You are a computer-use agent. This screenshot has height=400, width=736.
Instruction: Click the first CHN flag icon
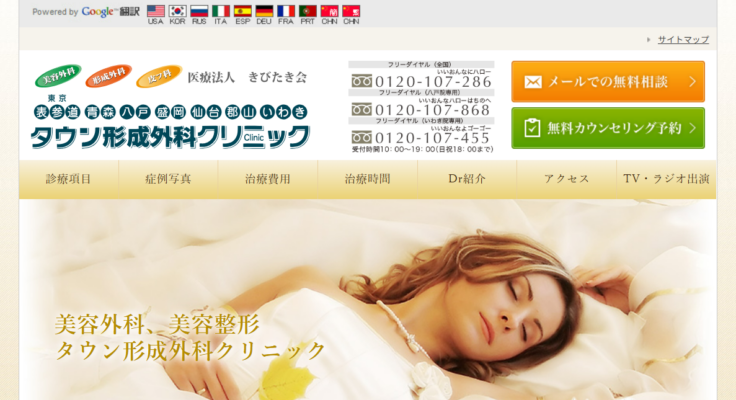click(x=329, y=12)
